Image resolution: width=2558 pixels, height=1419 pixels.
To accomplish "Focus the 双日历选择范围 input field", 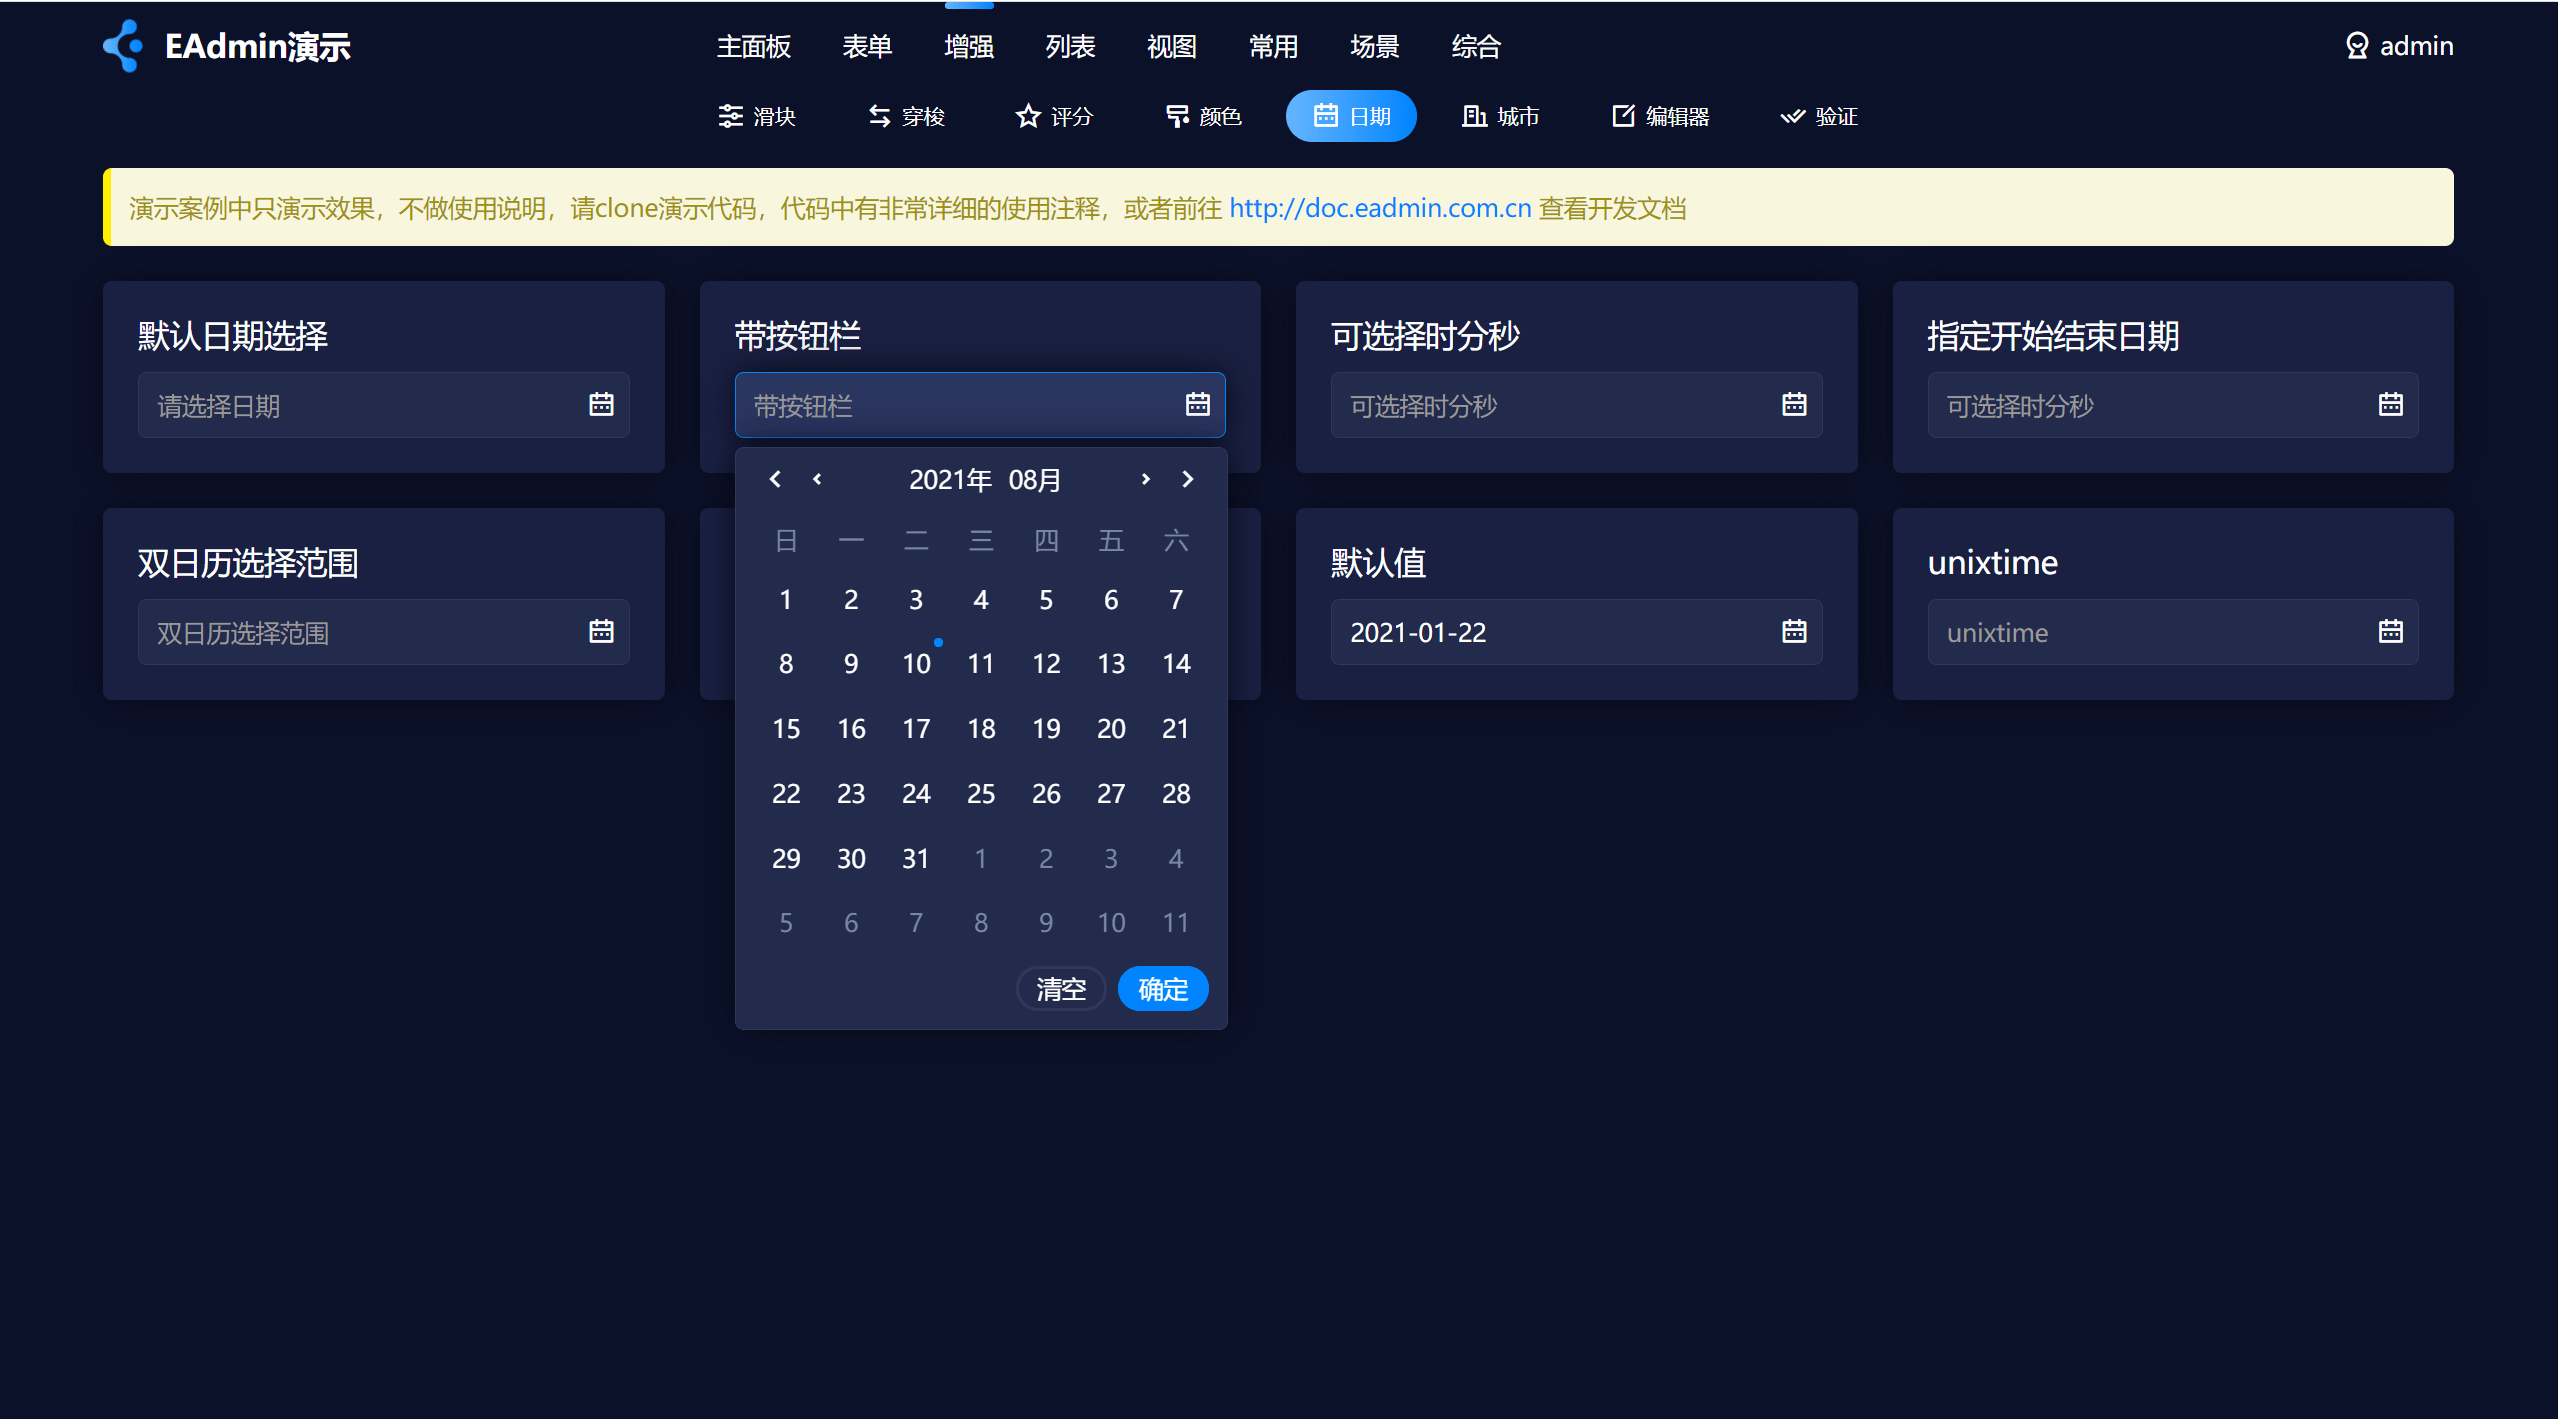I will coord(384,632).
